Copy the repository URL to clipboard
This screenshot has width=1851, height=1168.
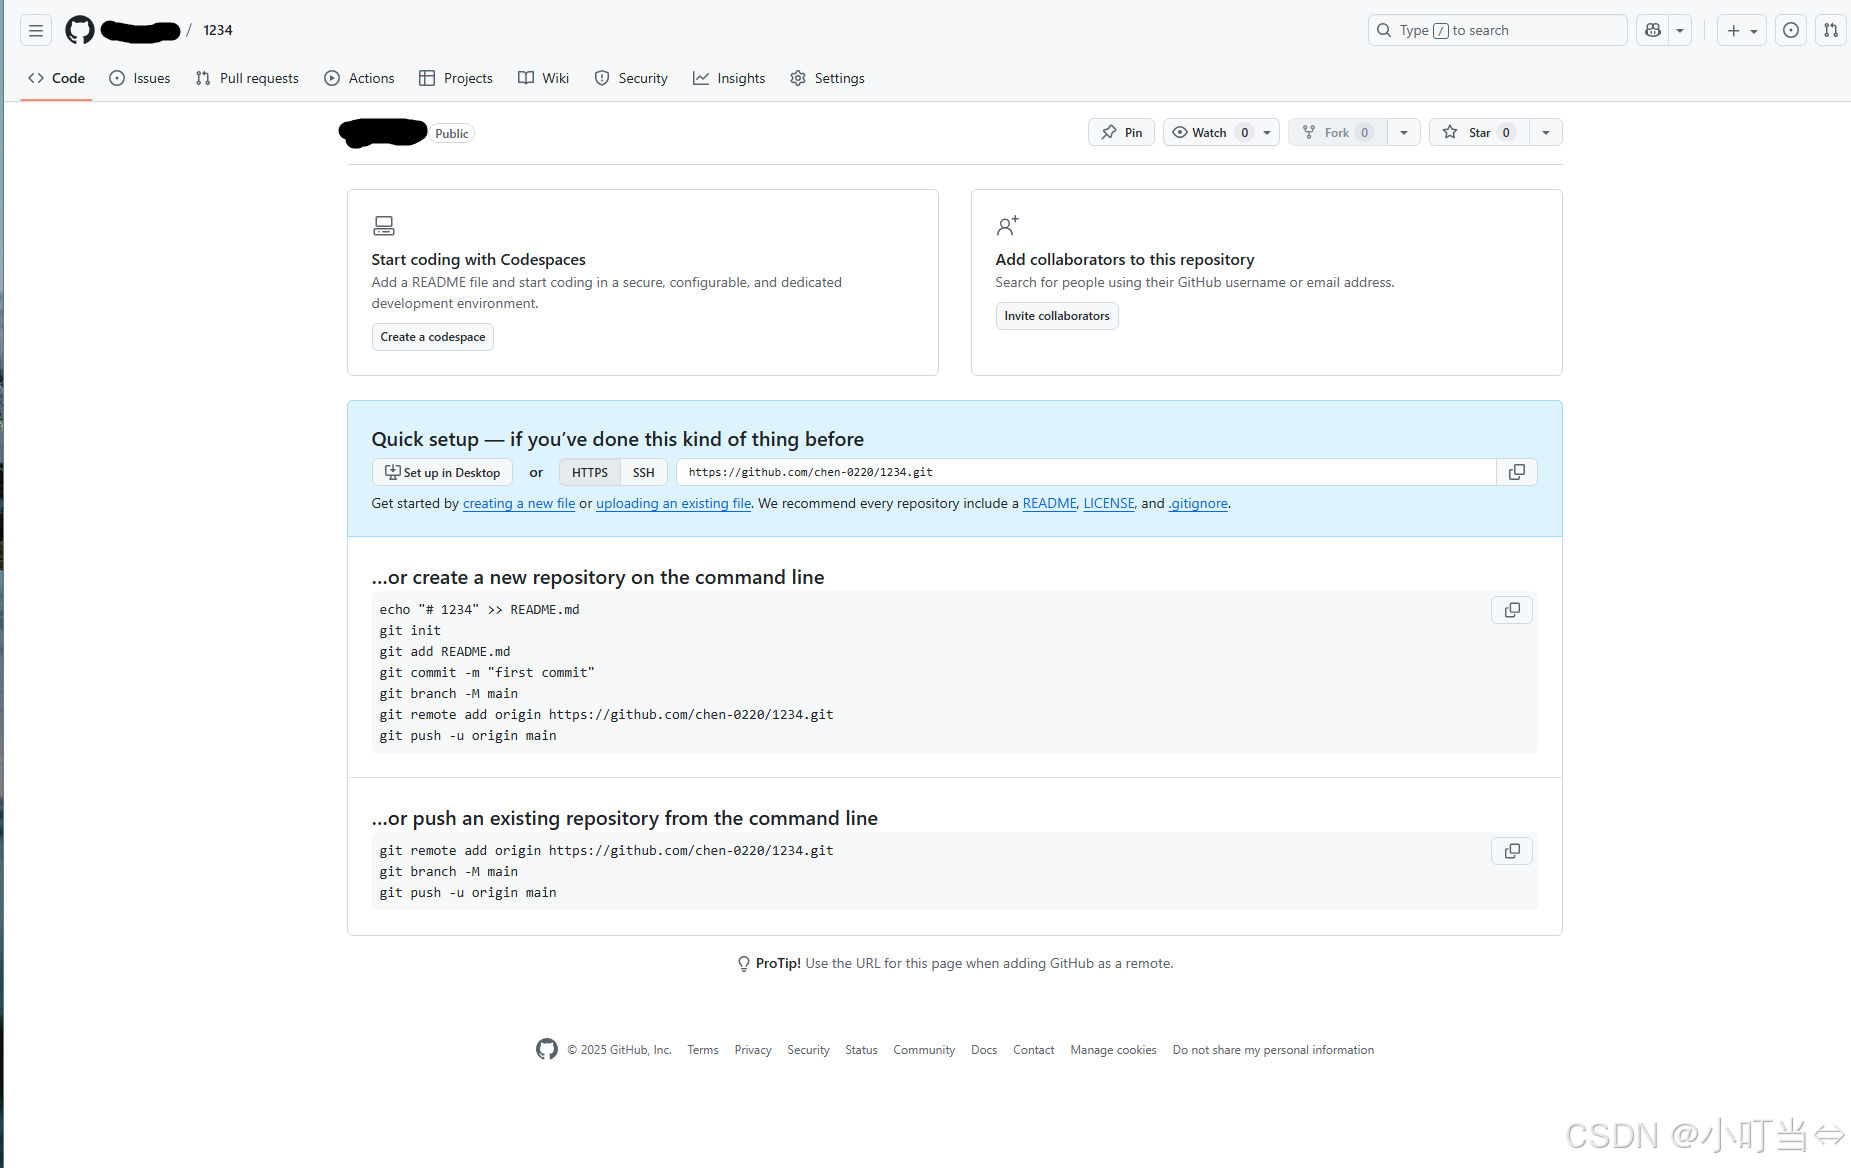pos(1517,472)
